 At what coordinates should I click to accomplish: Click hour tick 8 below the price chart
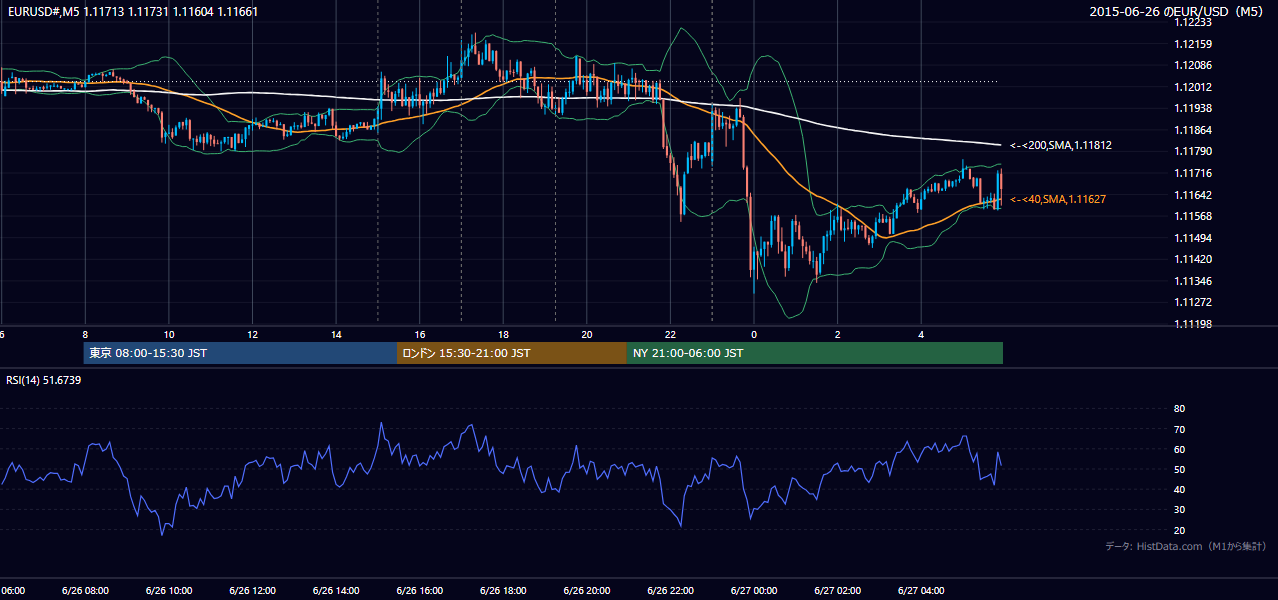click(x=85, y=334)
